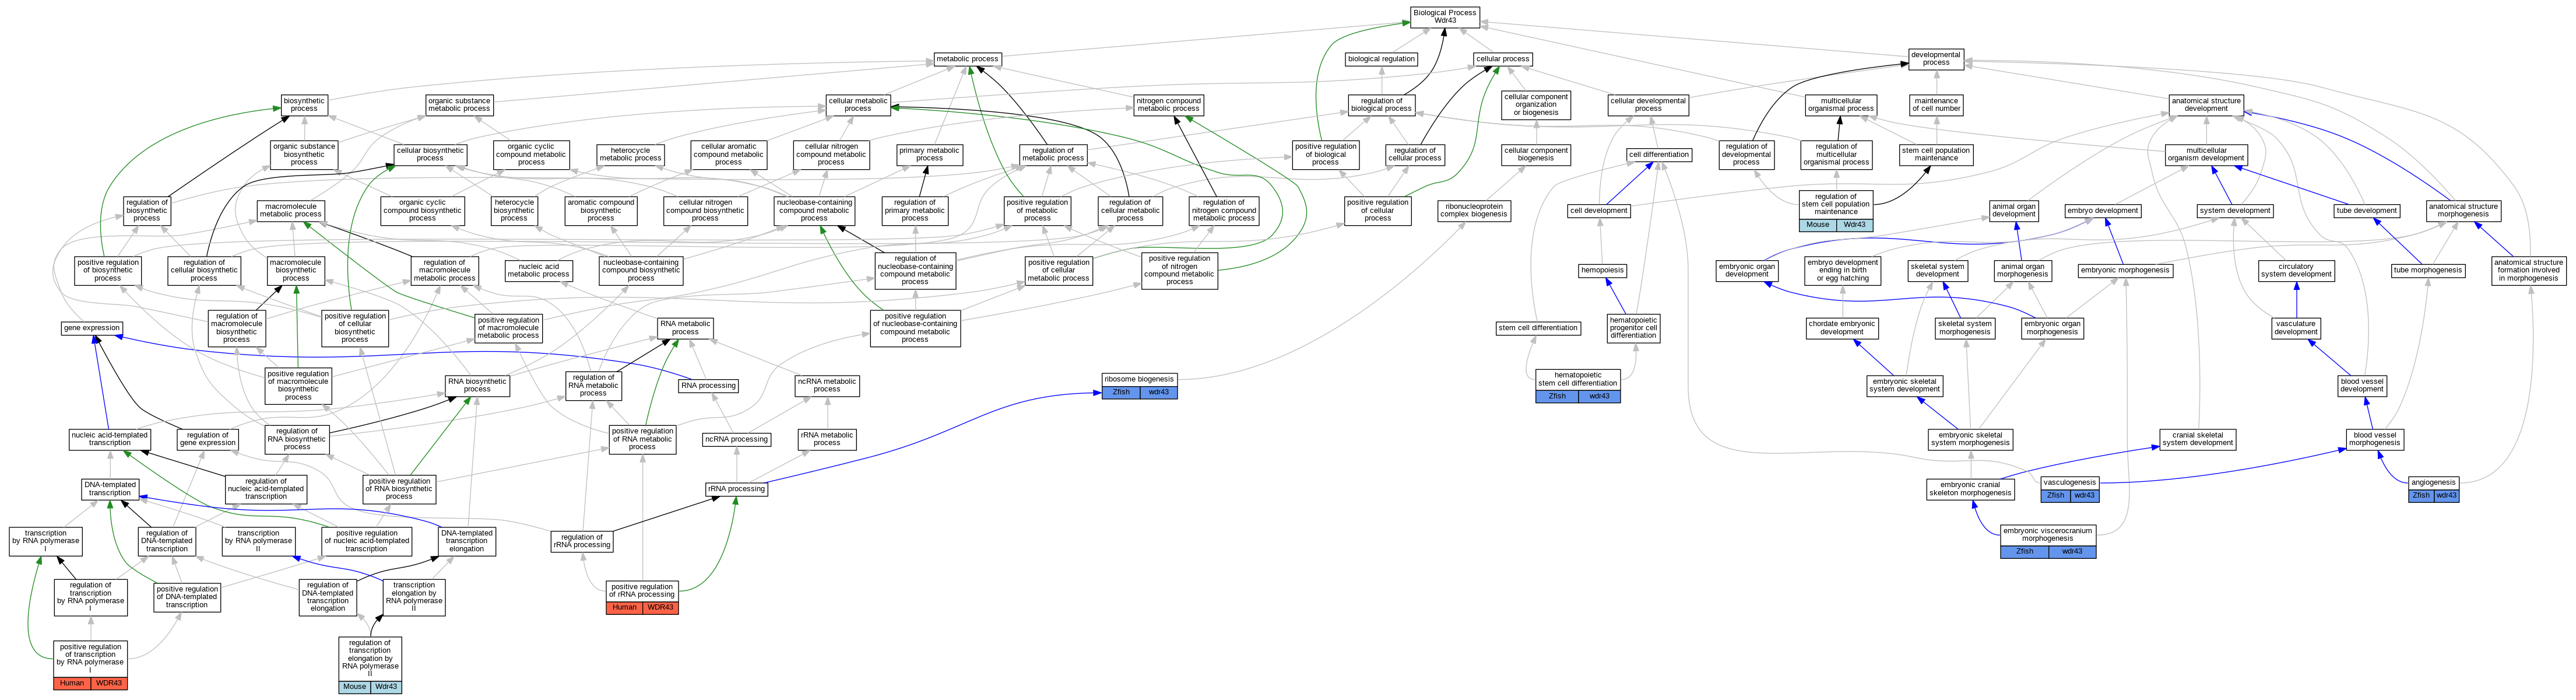
Task: Click the gene expression node
Action: tap(92, 328)
